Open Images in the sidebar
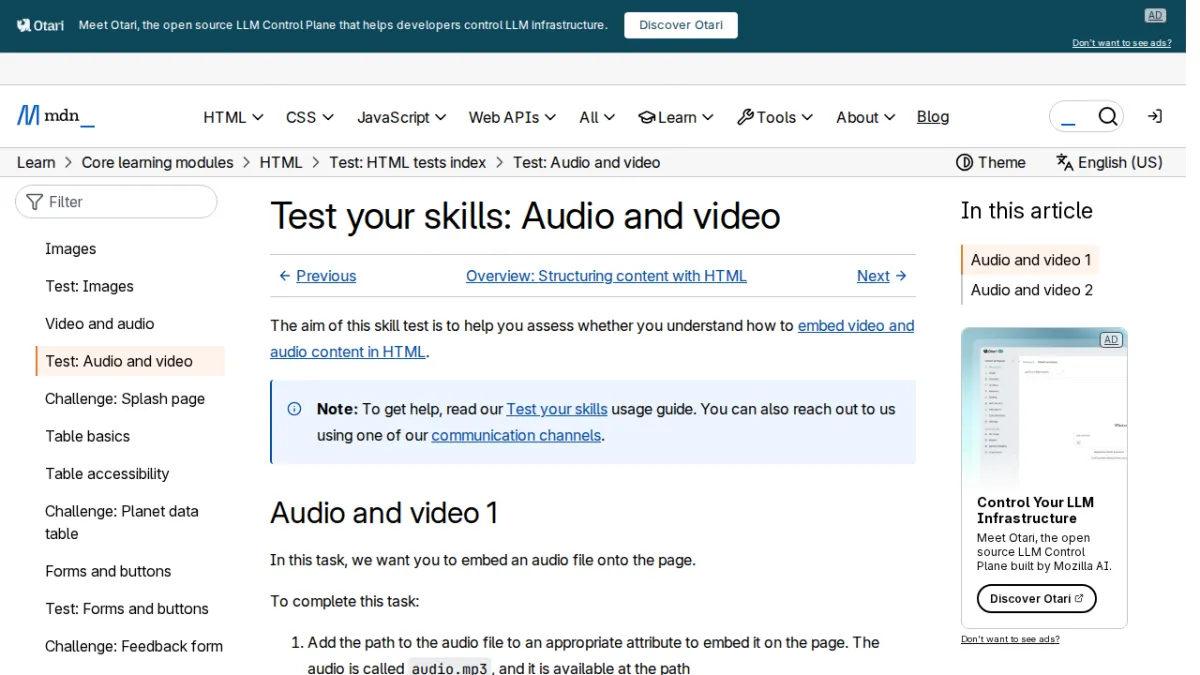Screen dimensions: 1200x675 click(x=71, y=249)
